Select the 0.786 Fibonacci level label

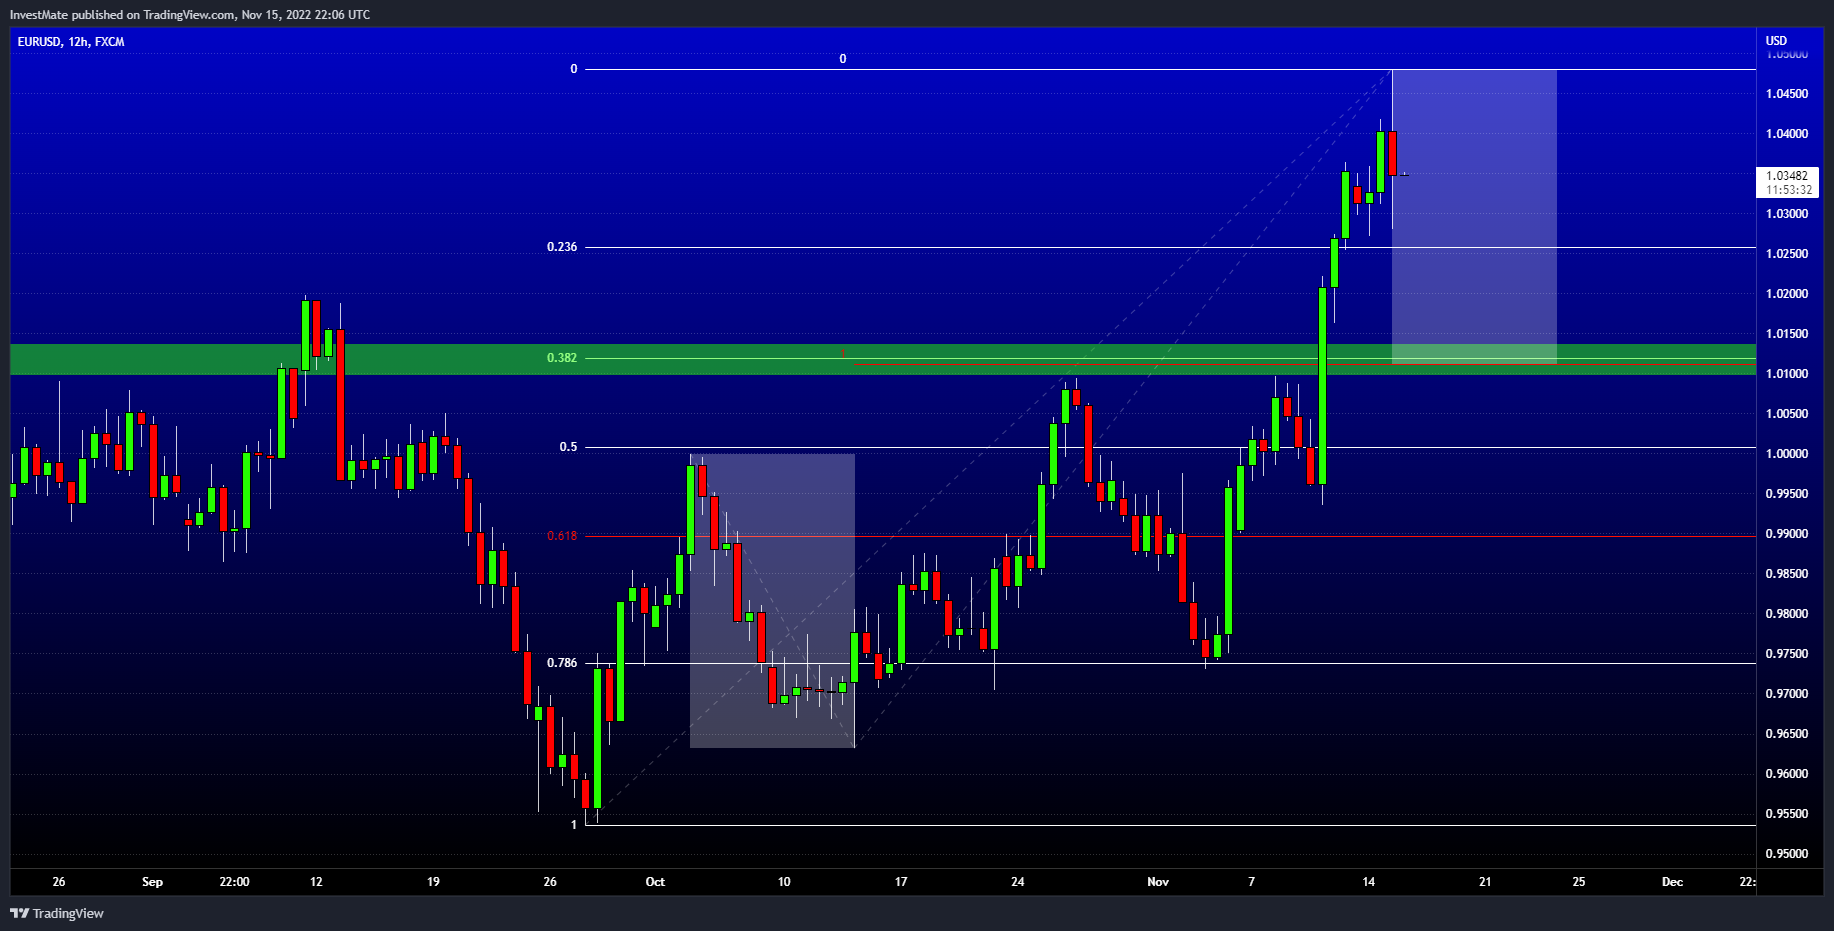coord(562,663)
